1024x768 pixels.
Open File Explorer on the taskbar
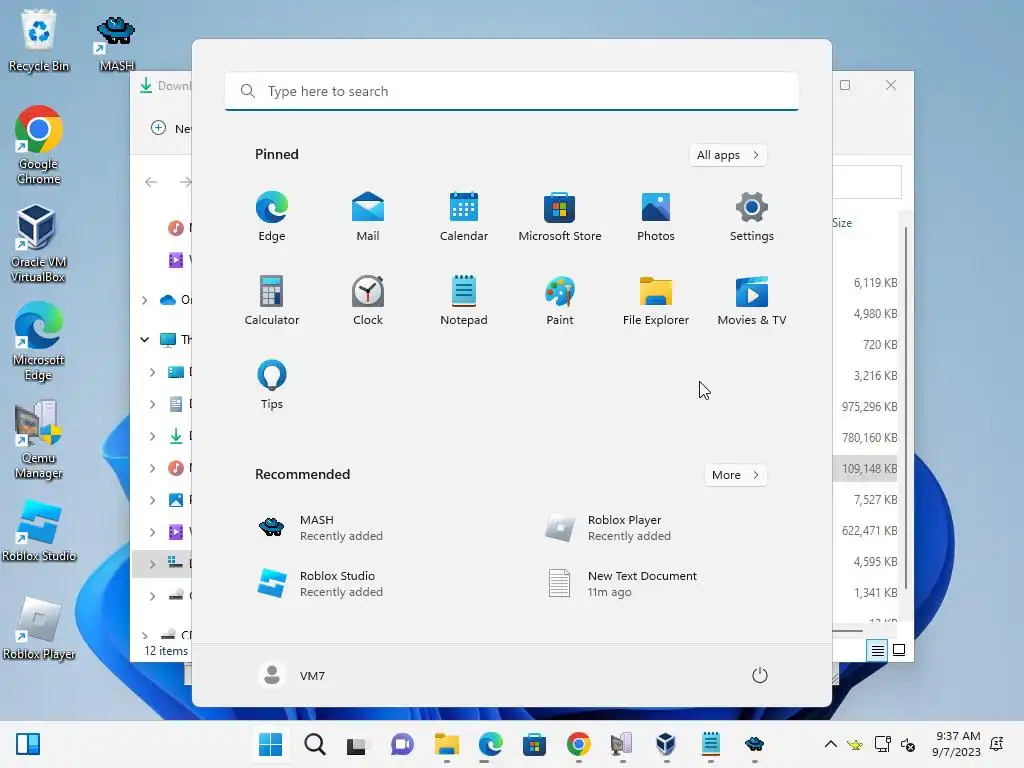447,744
